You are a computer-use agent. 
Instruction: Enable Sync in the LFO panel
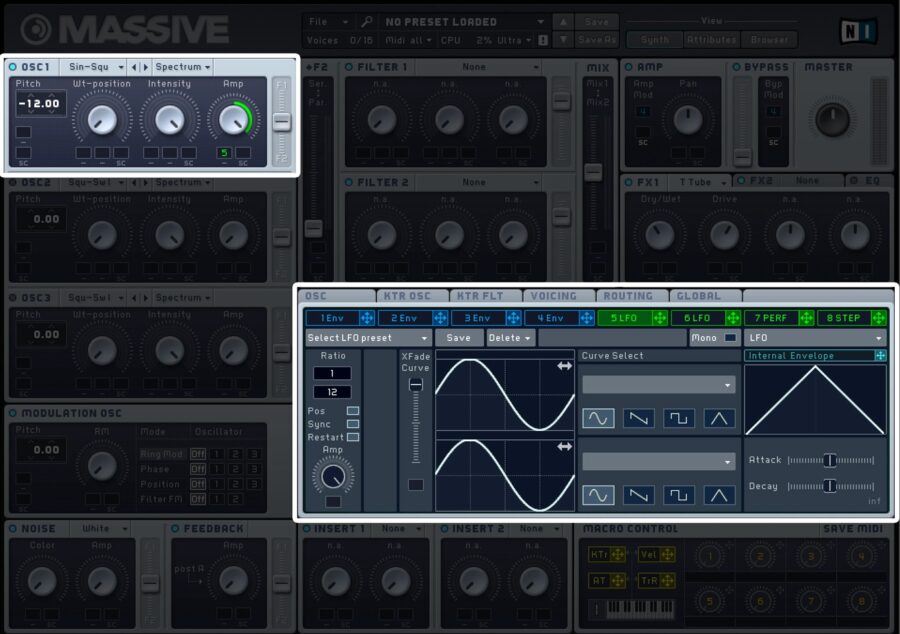pyautogui.click(x=354, y=424)
